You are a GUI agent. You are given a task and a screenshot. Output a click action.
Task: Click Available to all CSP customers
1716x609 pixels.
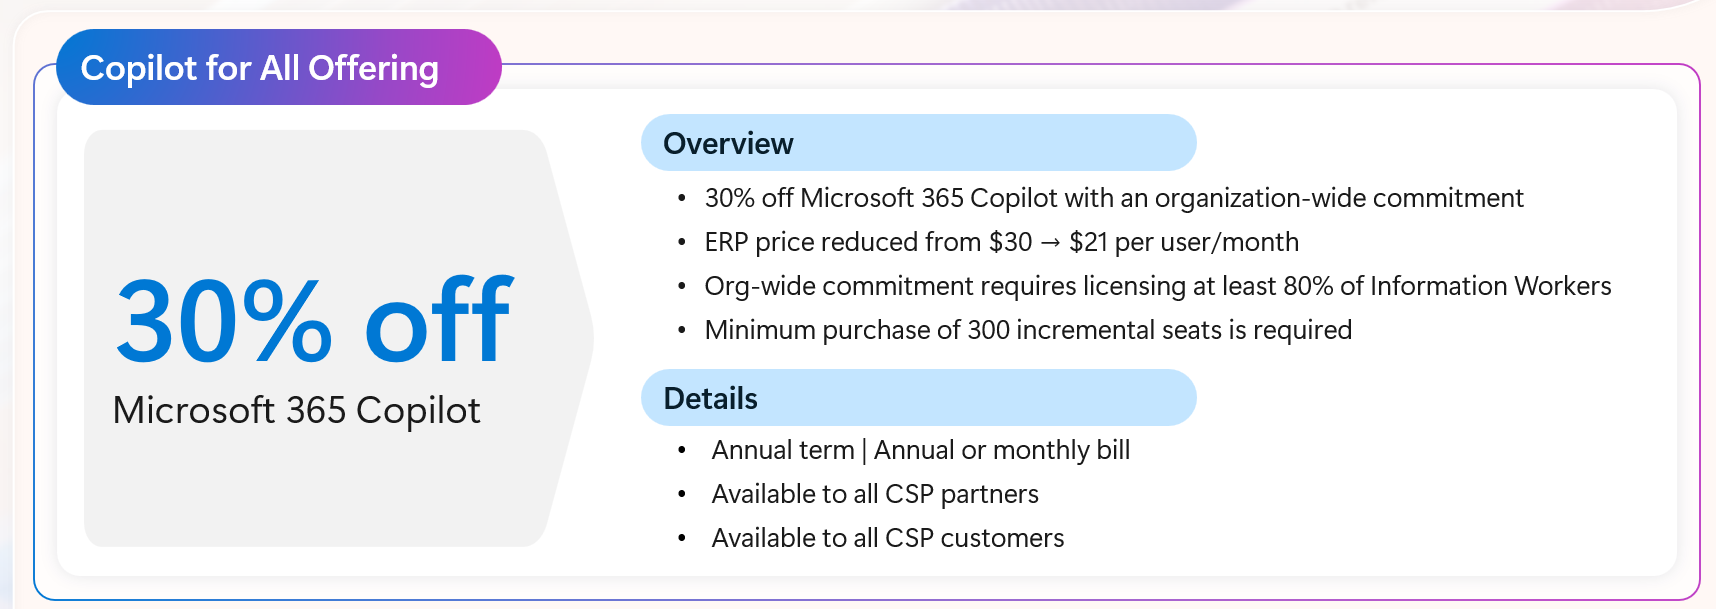[x=887, y=538]
